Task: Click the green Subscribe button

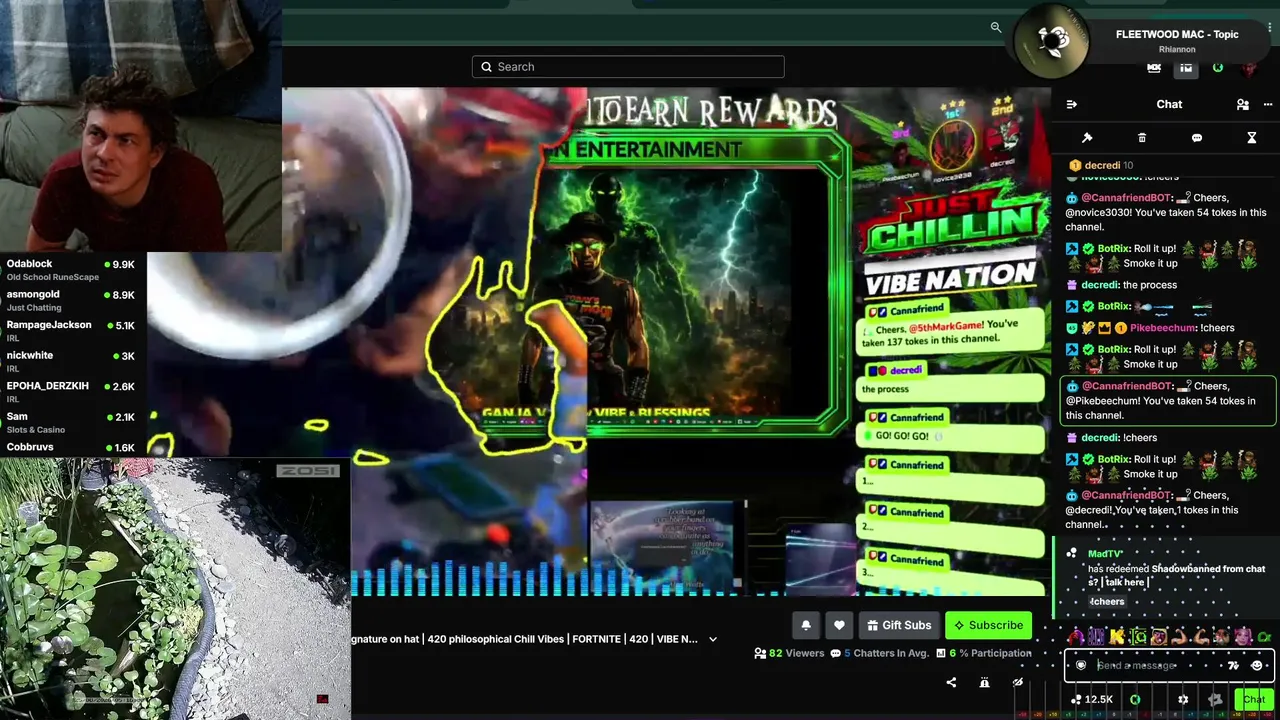Action: (x=988, y=625)
